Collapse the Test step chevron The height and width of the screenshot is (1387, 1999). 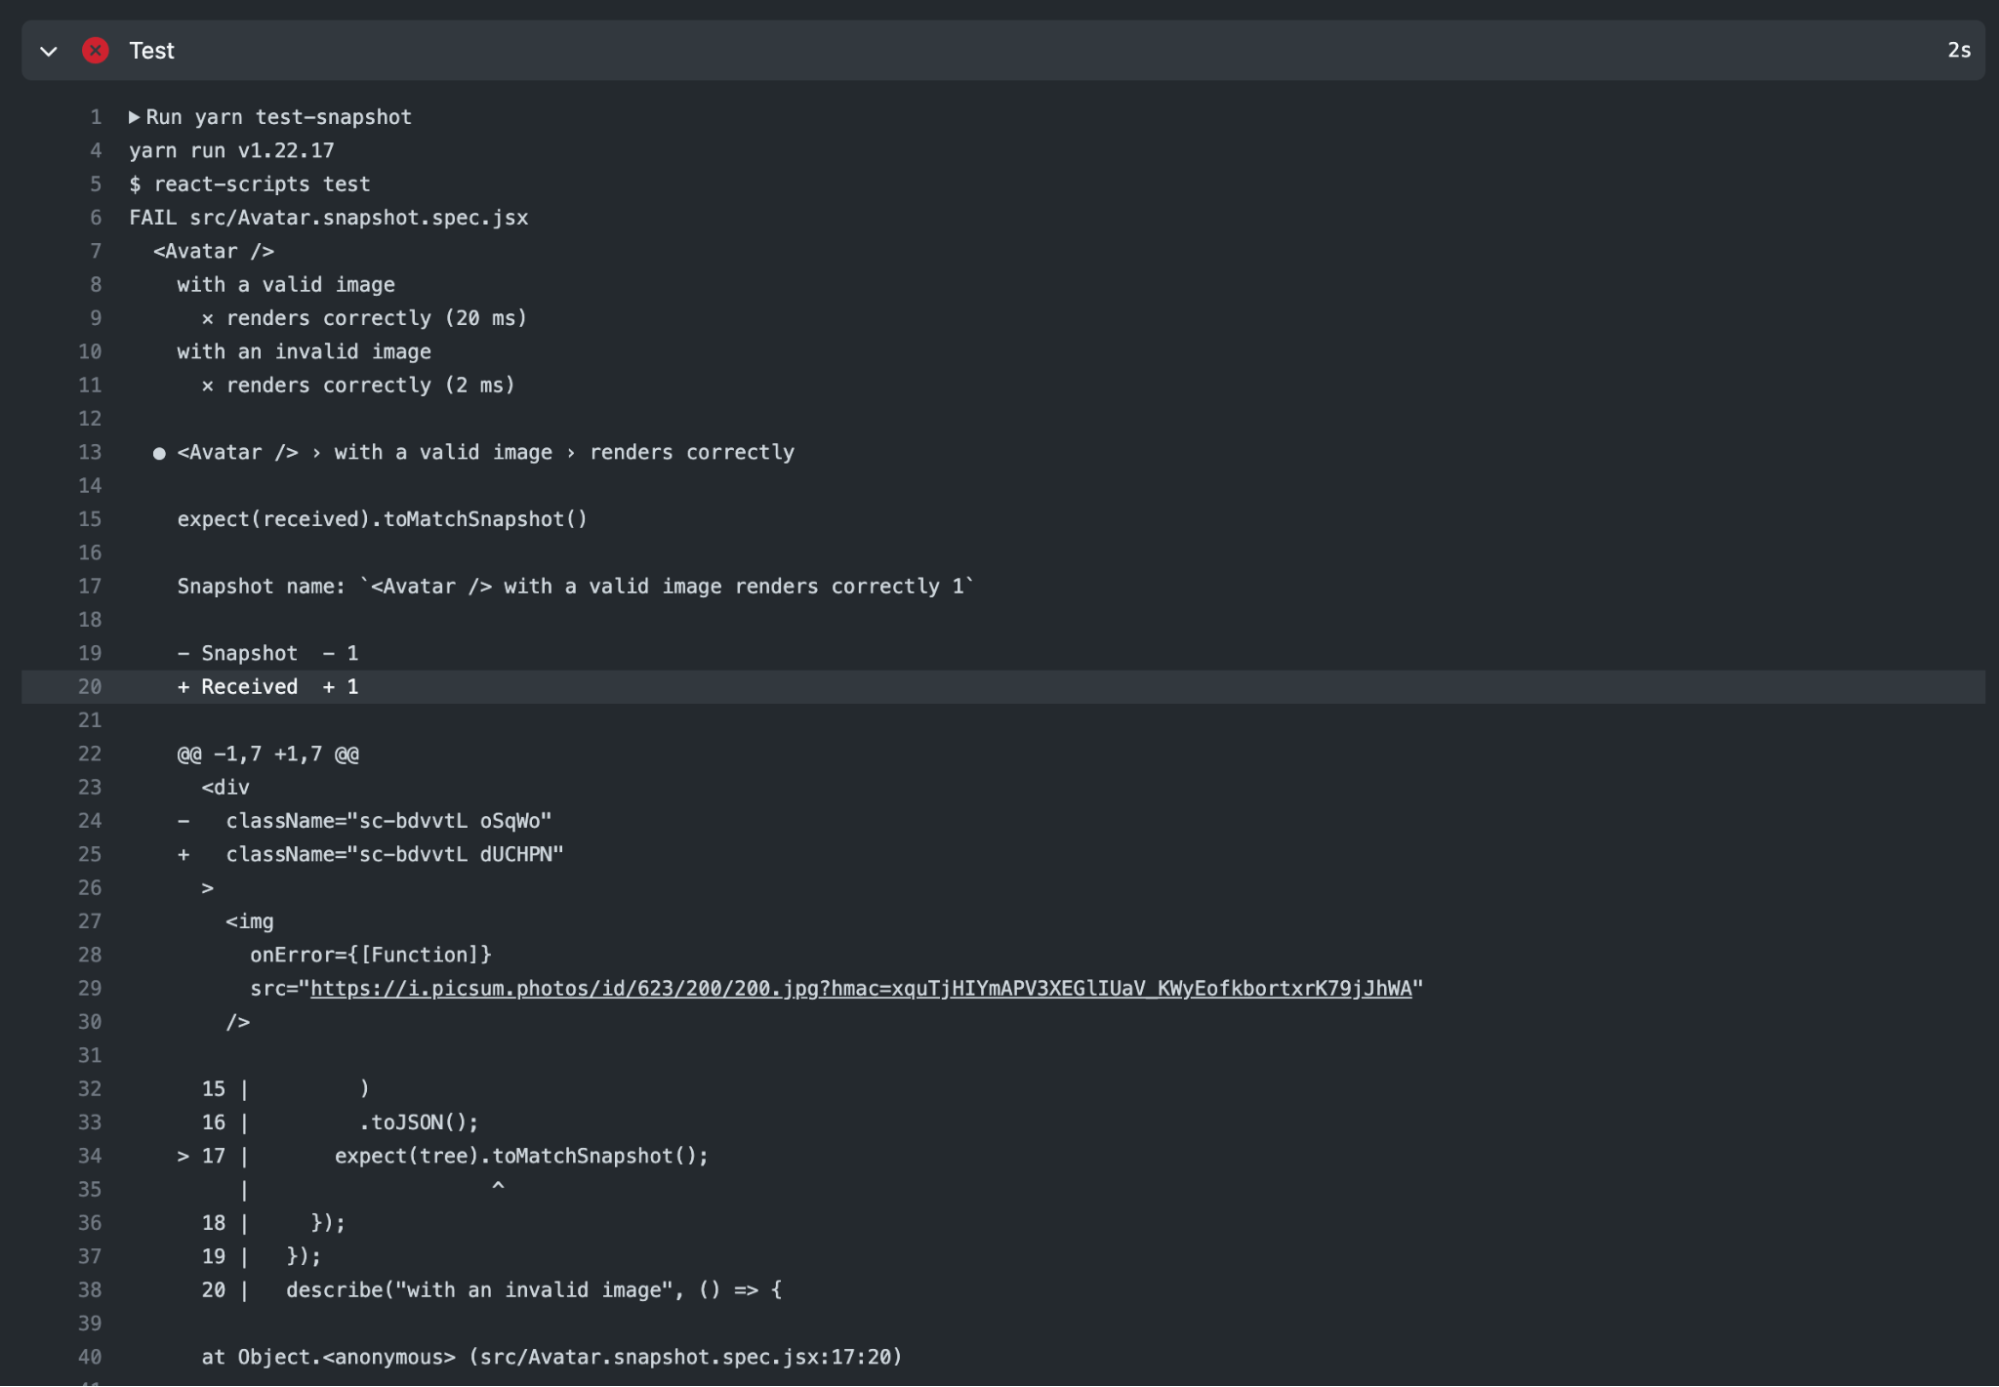click(48, 51)
